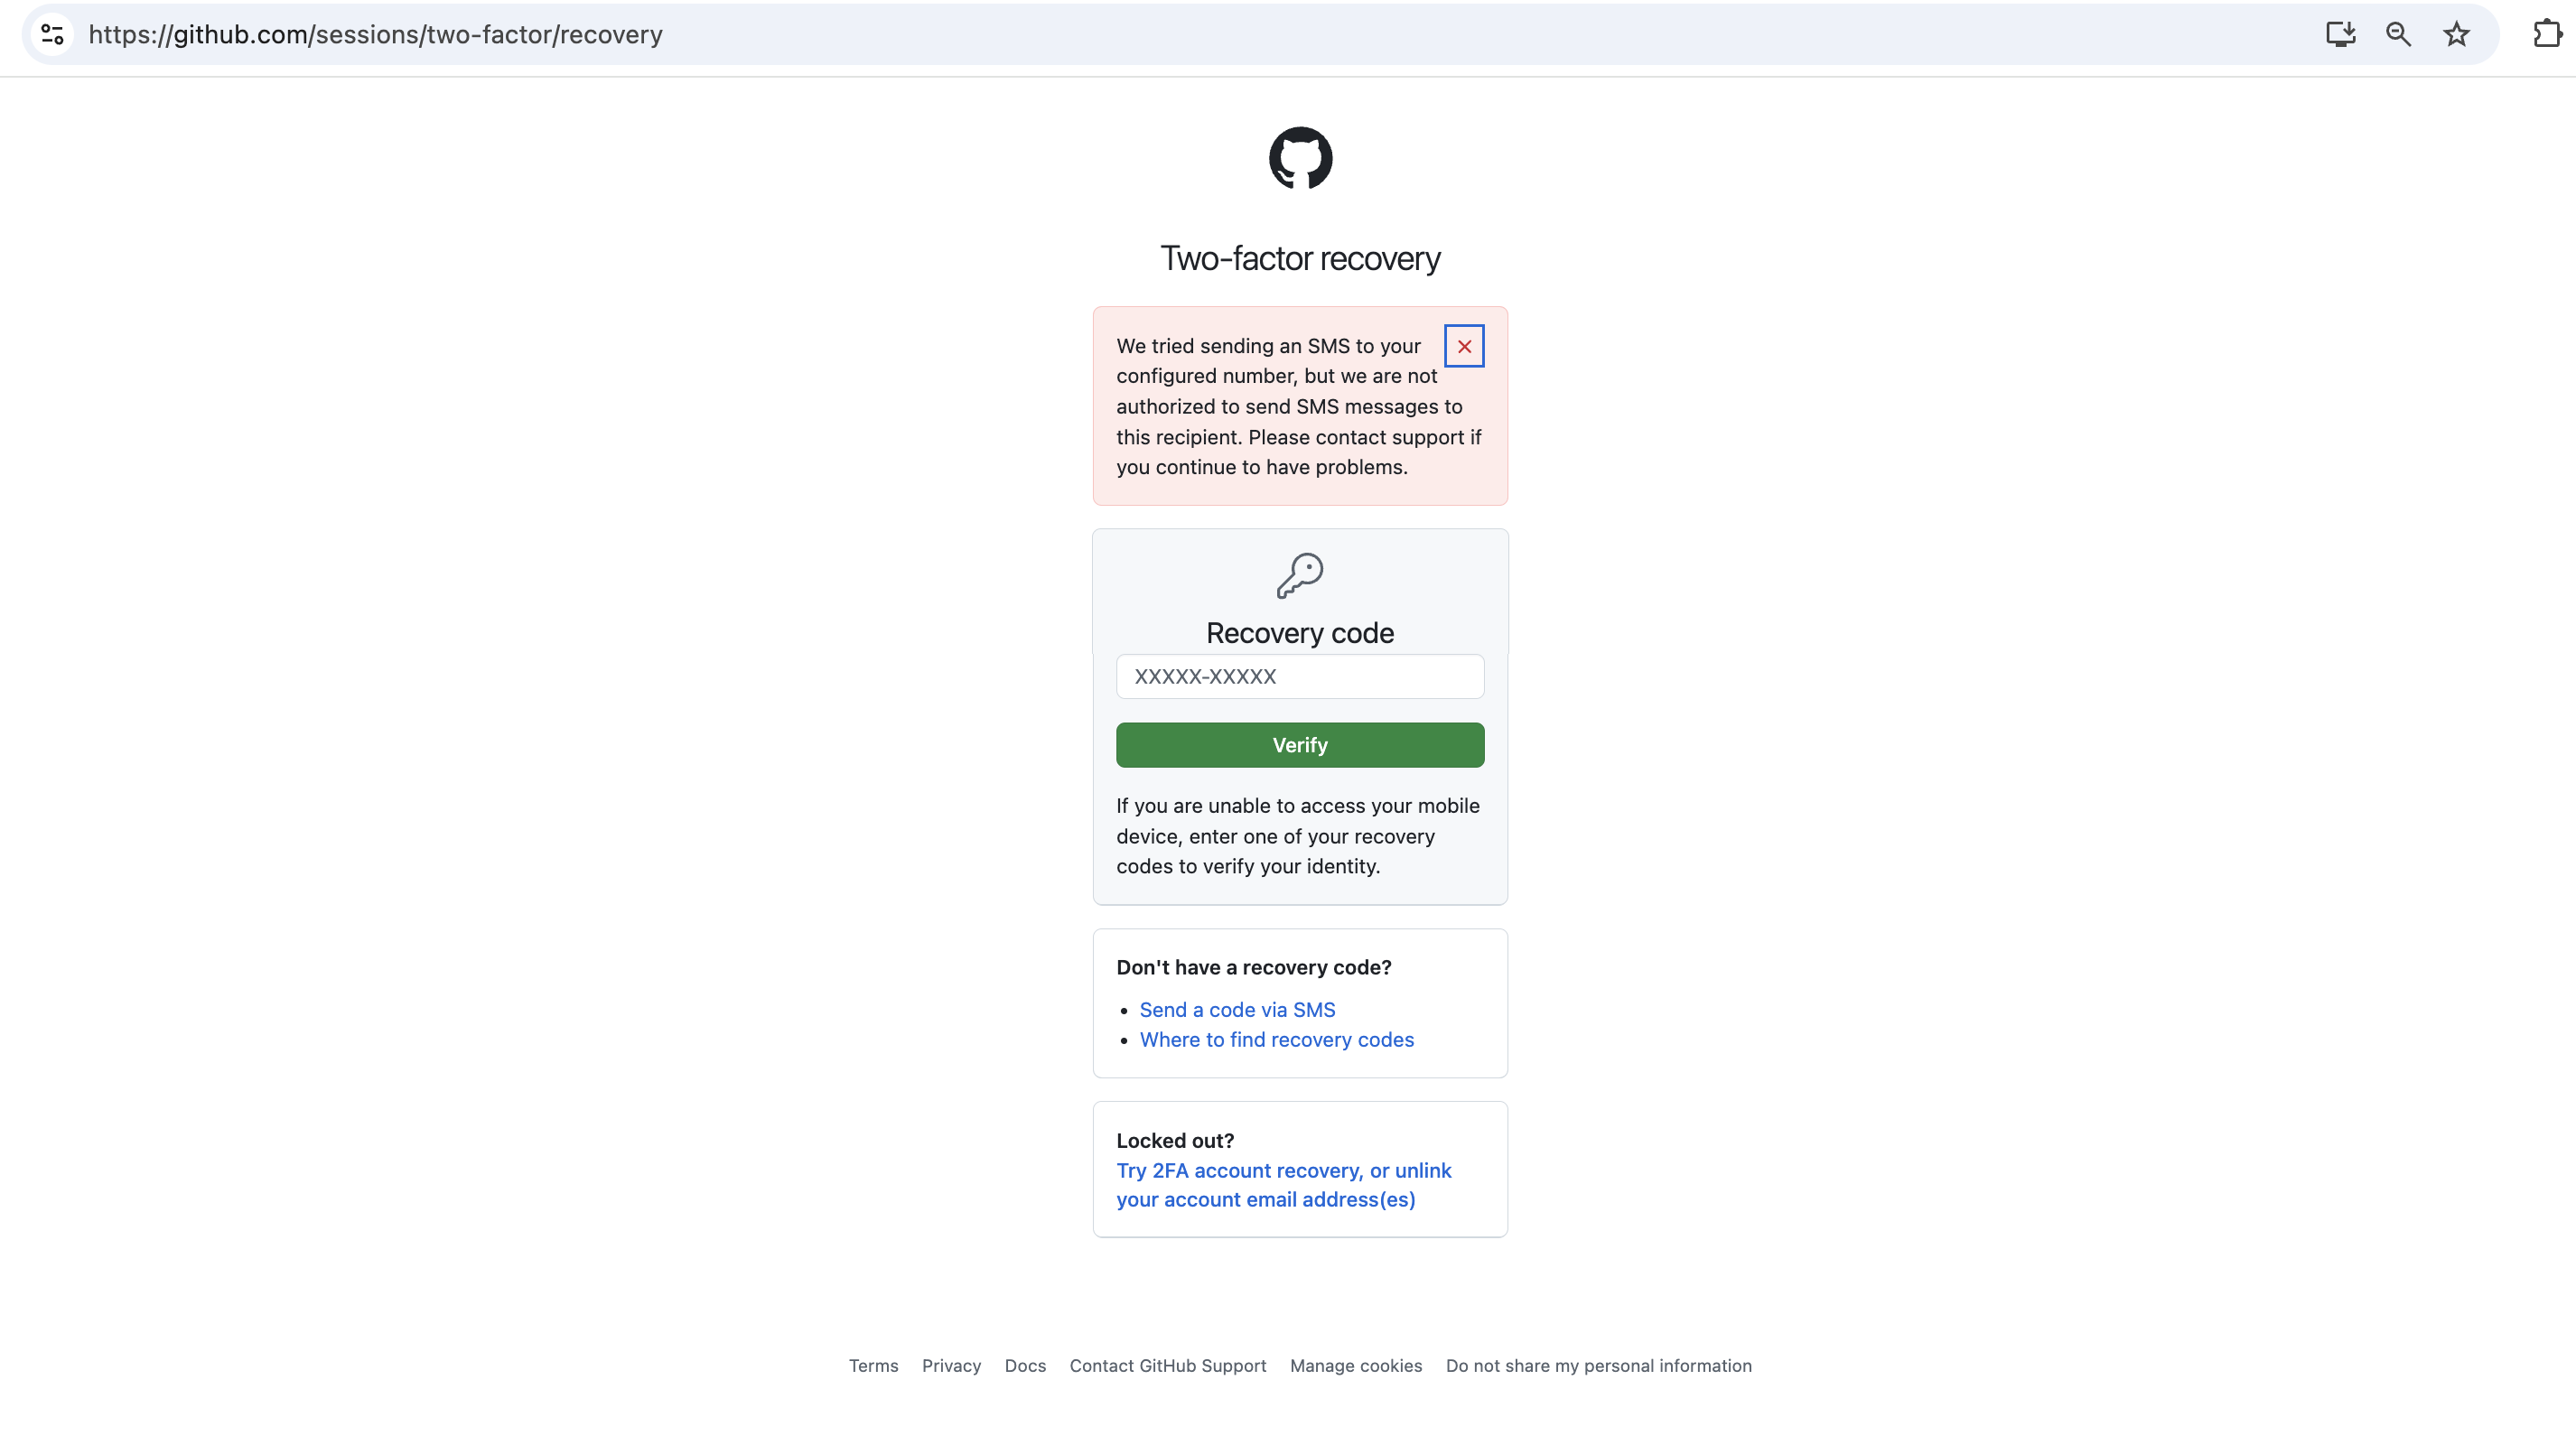
Task: Click the key icon above Recovery code
Action: pyautogui.click(x=1299, y=575)
